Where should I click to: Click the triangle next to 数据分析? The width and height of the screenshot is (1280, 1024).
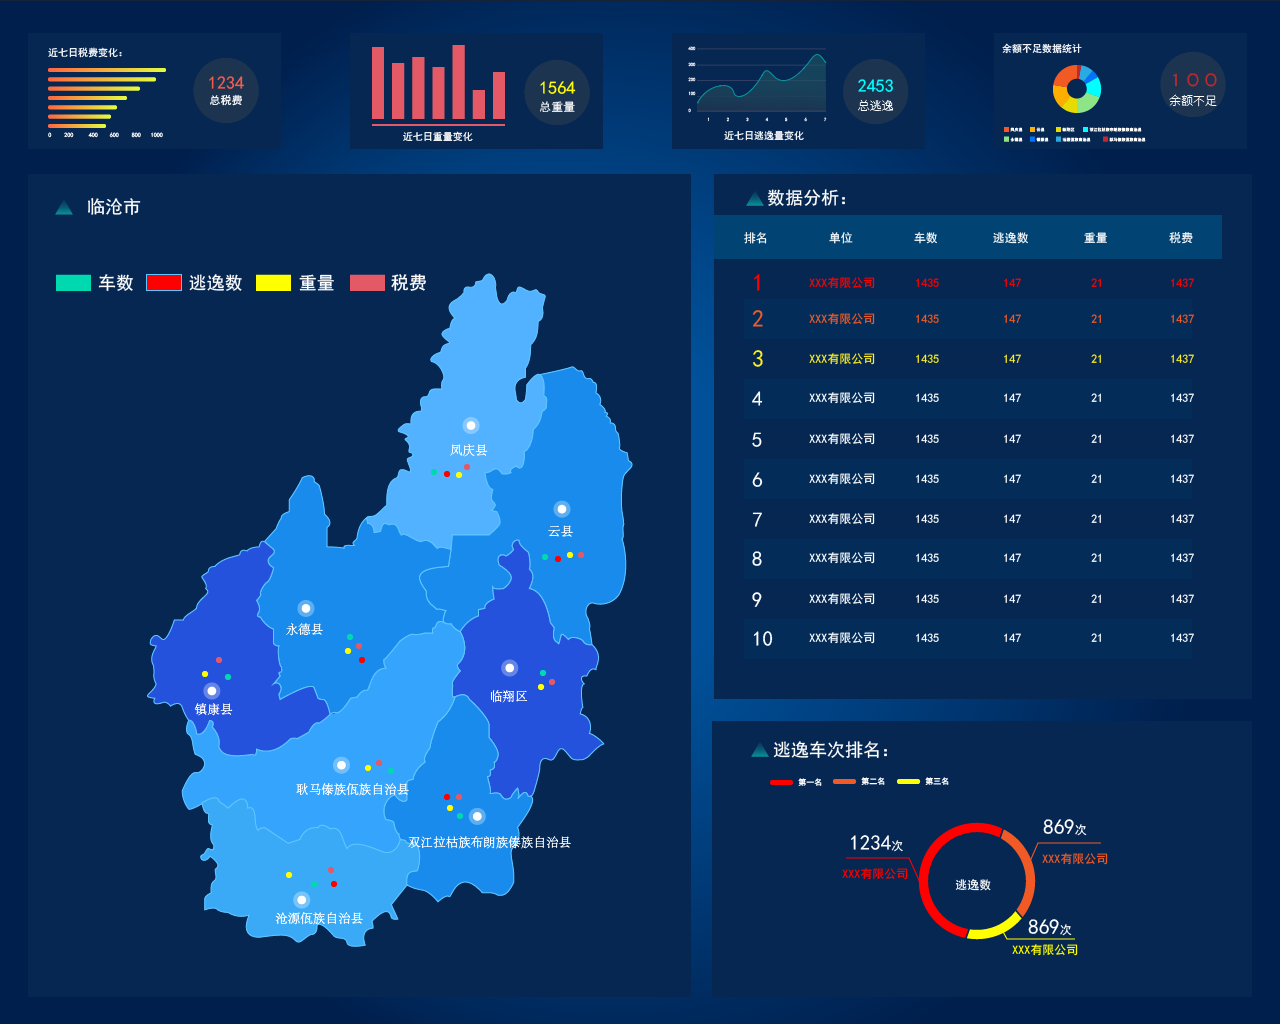755,200
